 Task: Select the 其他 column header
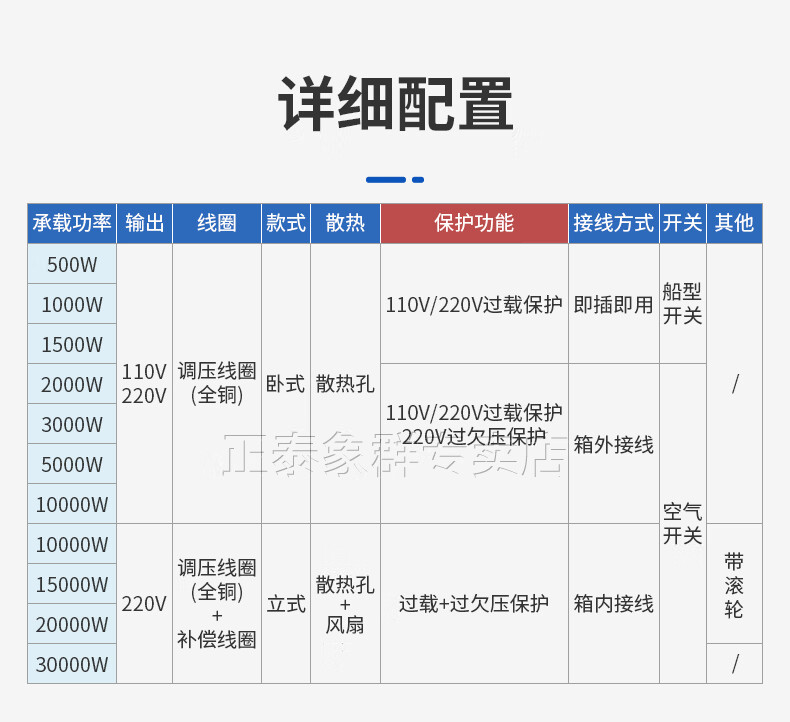[x=734, y=223]
